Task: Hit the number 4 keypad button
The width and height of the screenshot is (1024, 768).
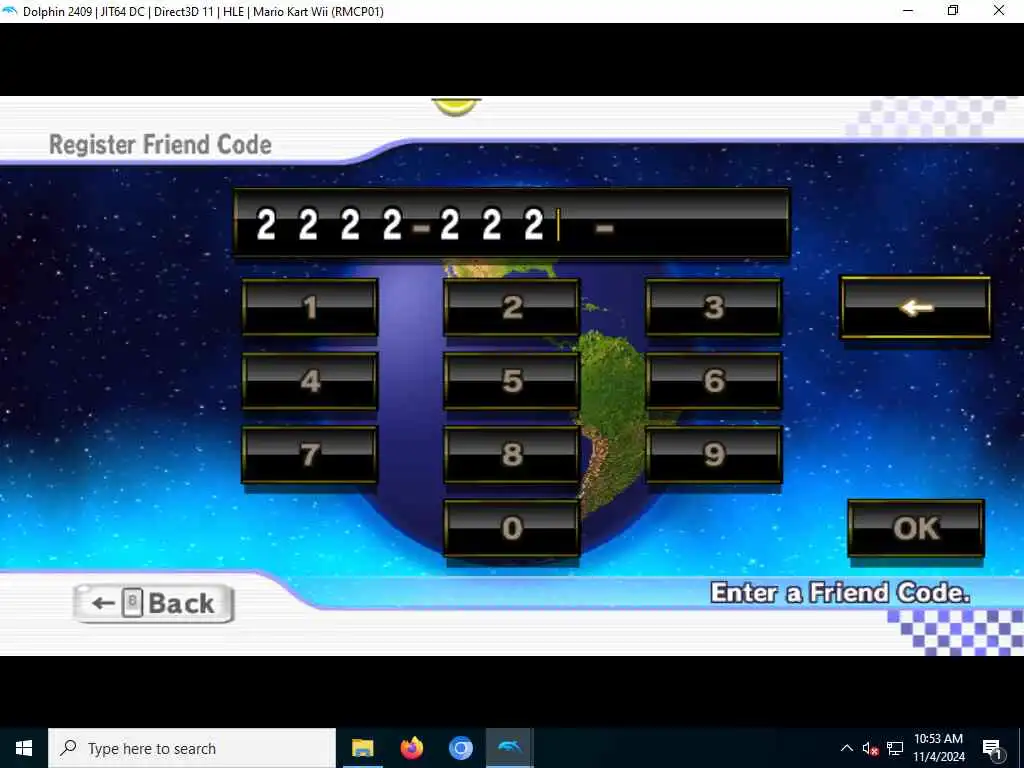Action: pos(310,381)
